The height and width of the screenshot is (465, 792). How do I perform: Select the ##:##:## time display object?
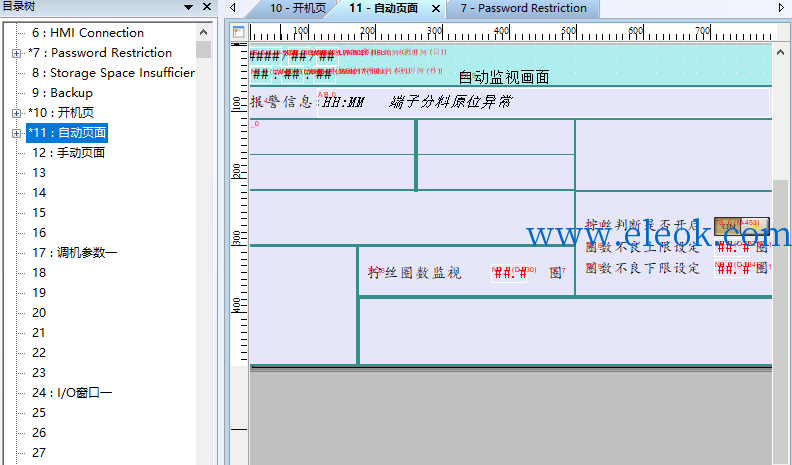pos(292,75)
